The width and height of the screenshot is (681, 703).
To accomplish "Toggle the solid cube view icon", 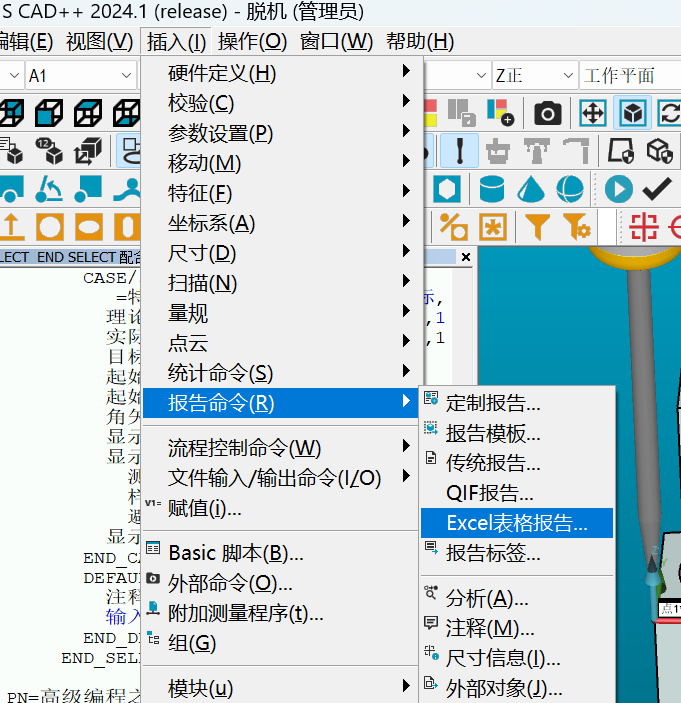I will (632, 113).
